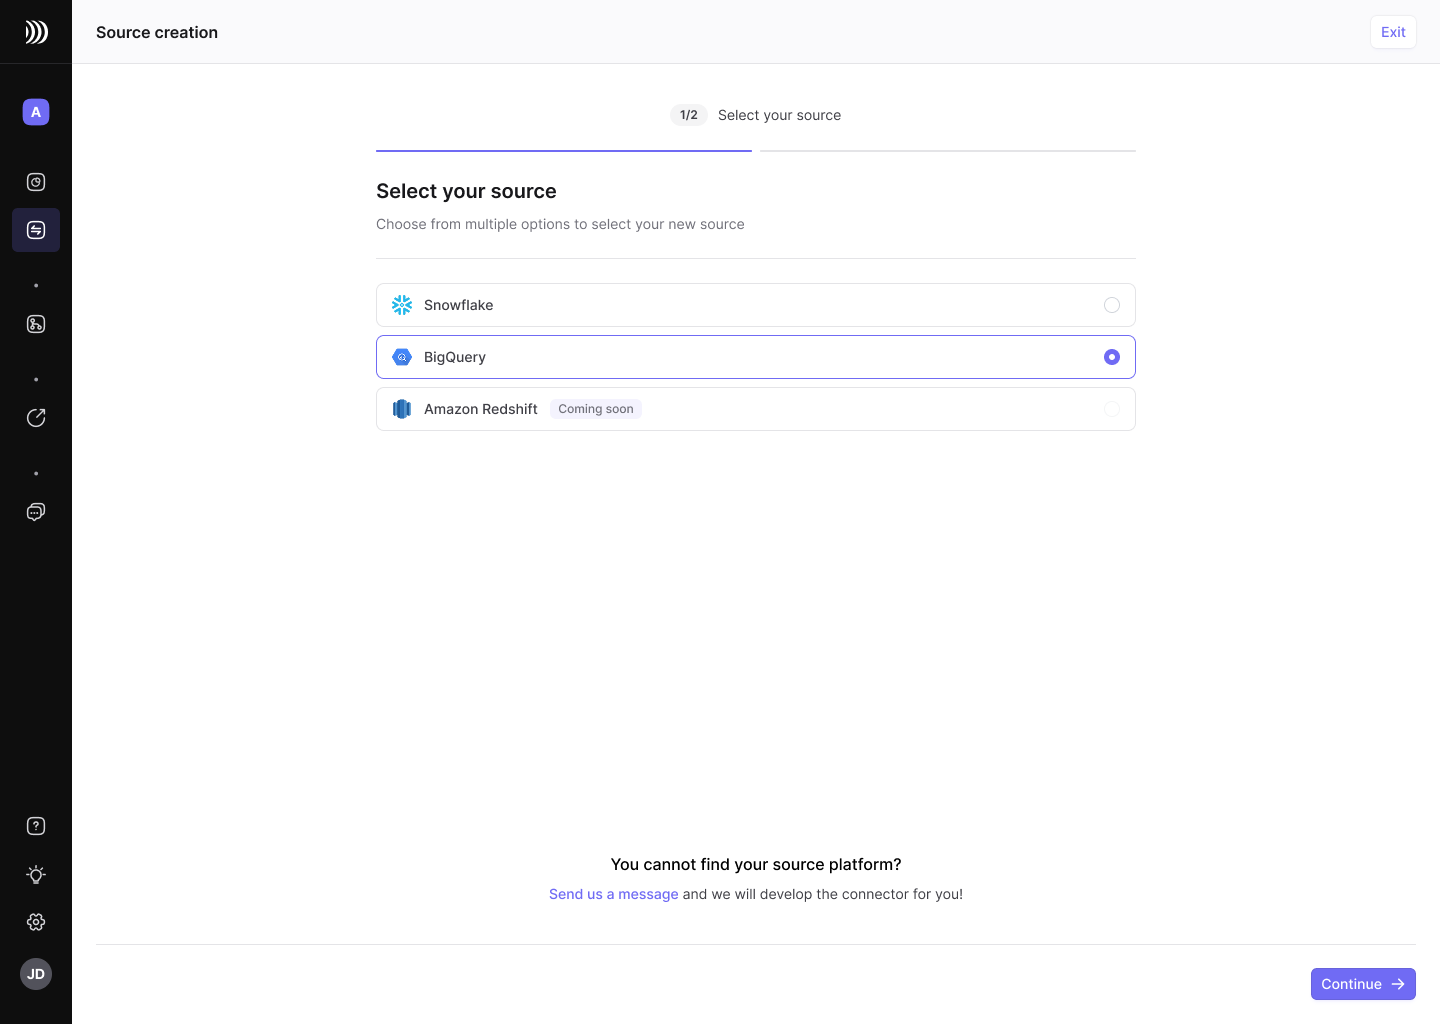The width and height of the screenshot is (1440, 1024).
Task: Click the 1/2 step indicator badge
Action: 688,115
